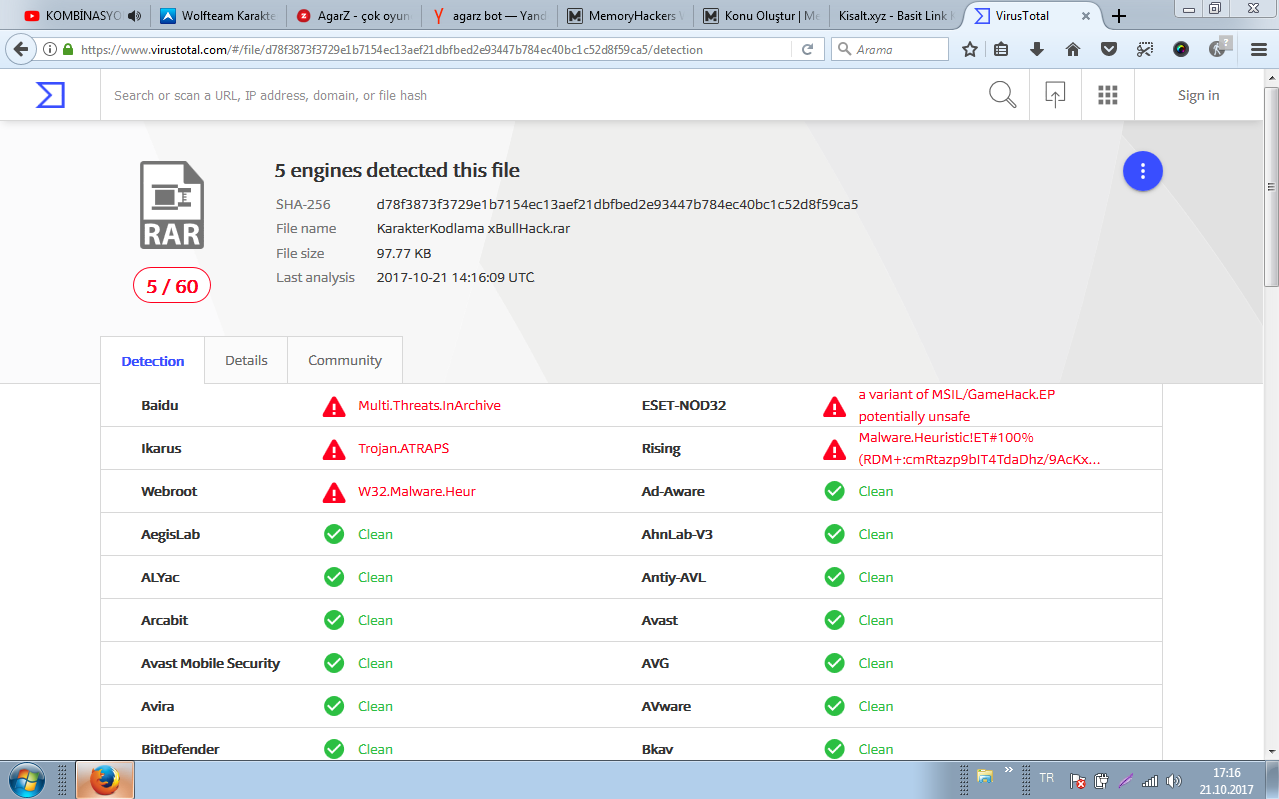Click the RAR file type icon
This screenshot has width=1279, height=799.
click(x=171, y=204)
